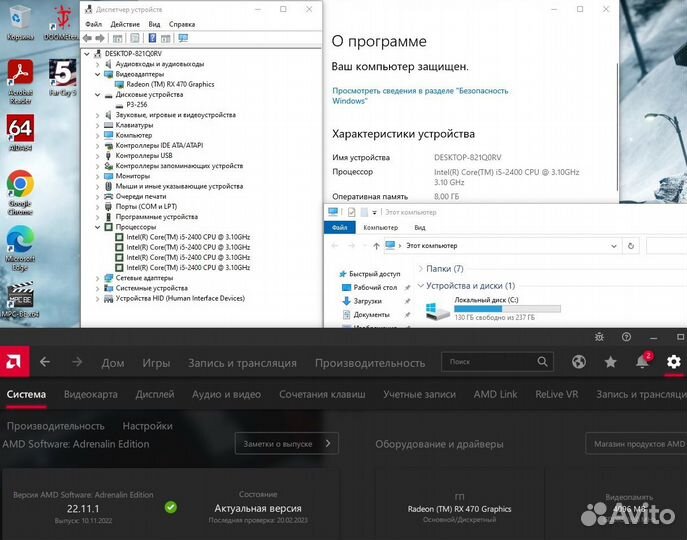Image resolution: width=687 pixels, height=540 pixels.
Task: Click AMD logo in Adrenalin software
Action: (15, 362)
